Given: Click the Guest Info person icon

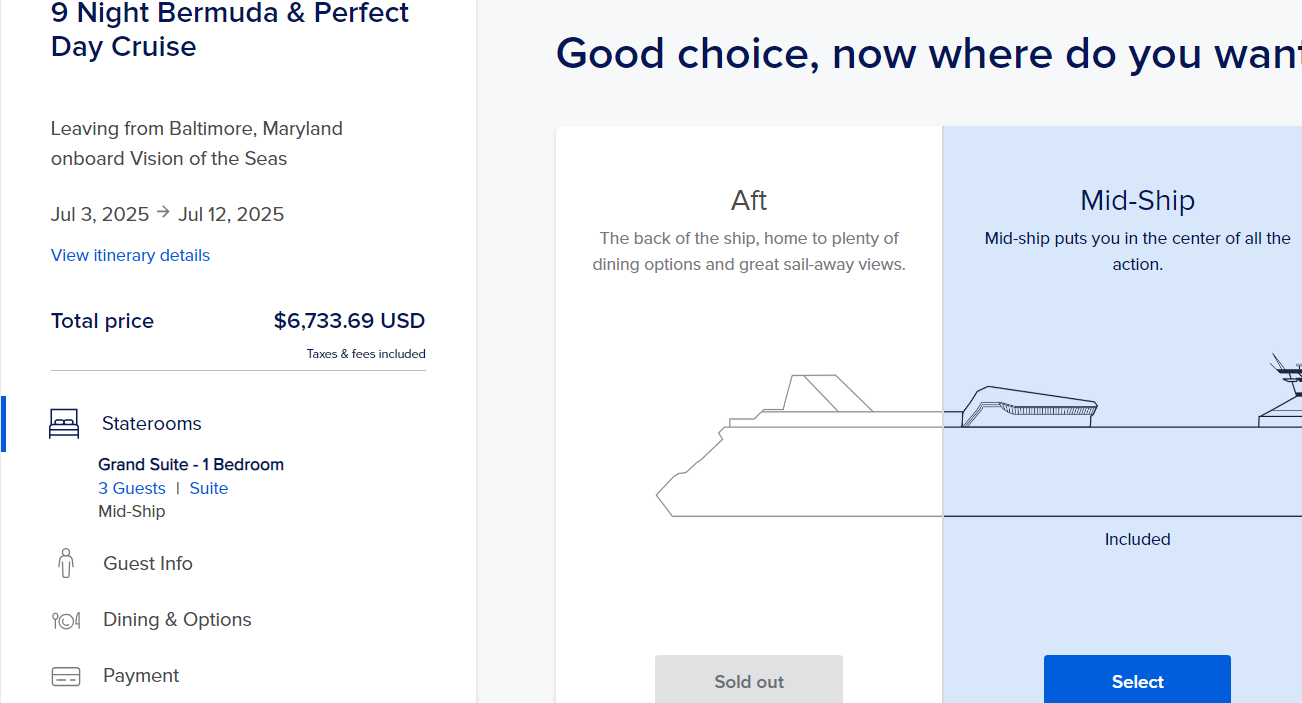Looking at the screenshot, I should (65, 563).
